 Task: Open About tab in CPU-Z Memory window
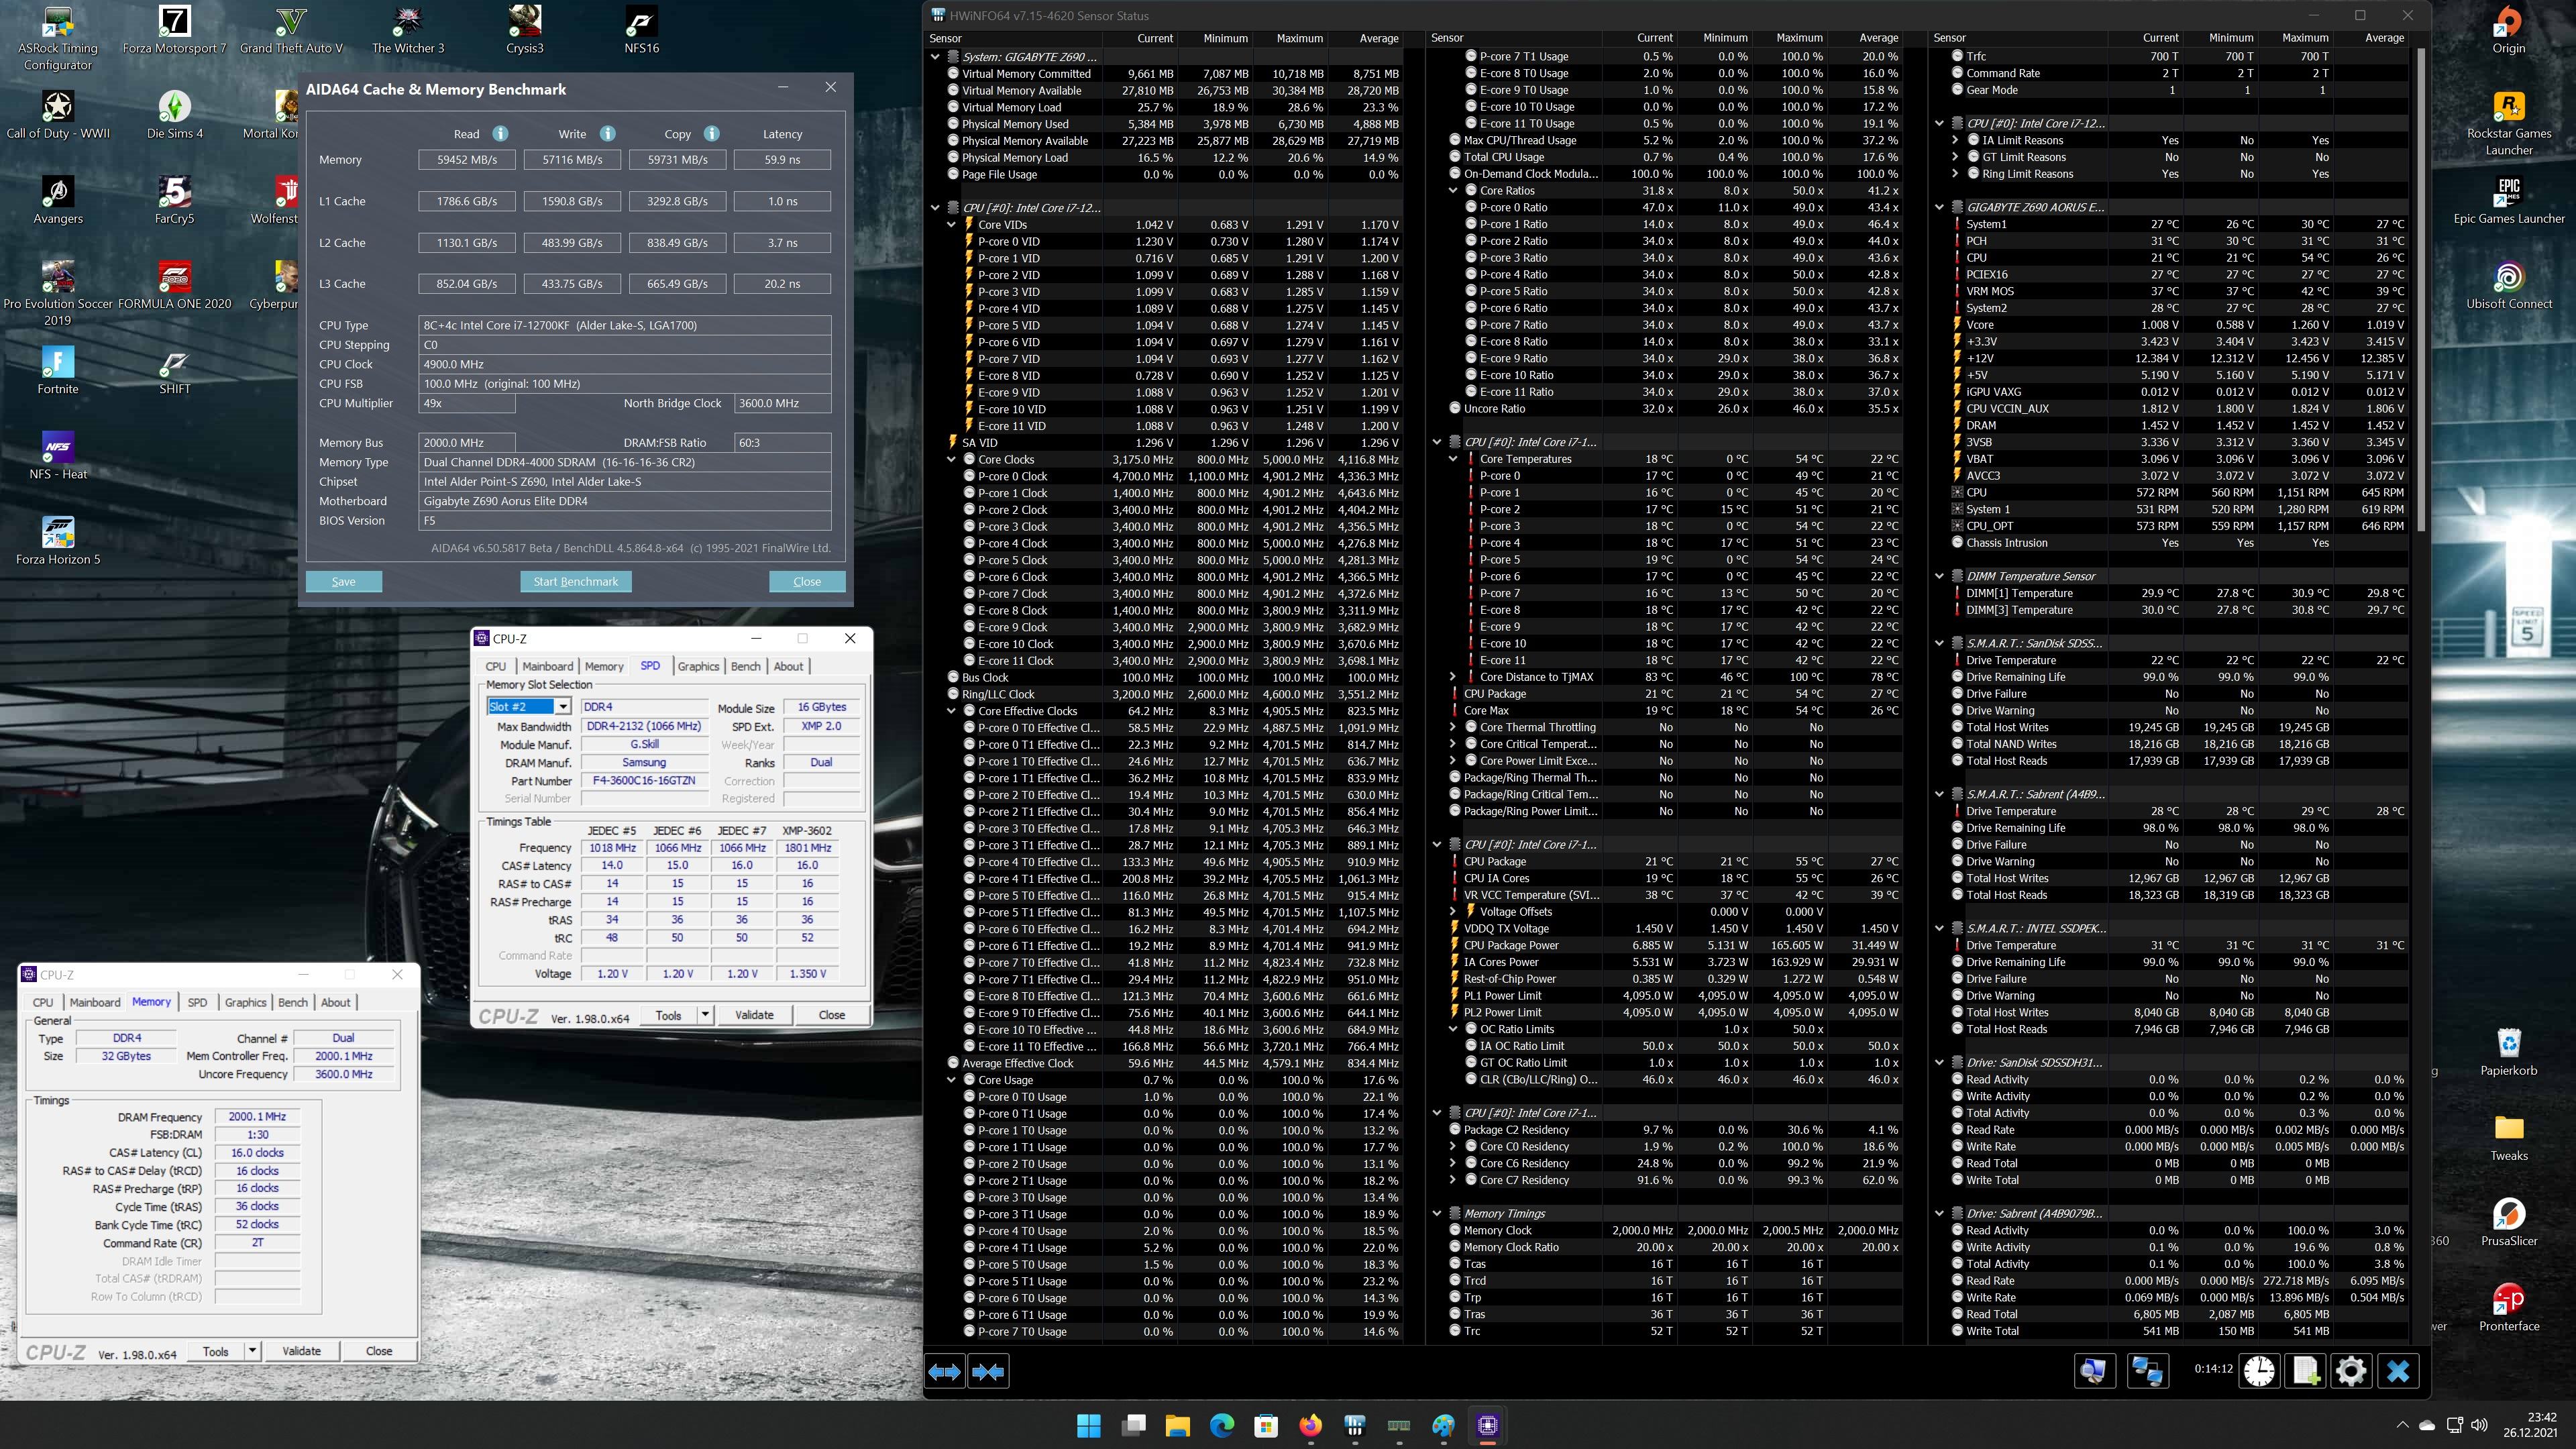tap(336, 1002)
